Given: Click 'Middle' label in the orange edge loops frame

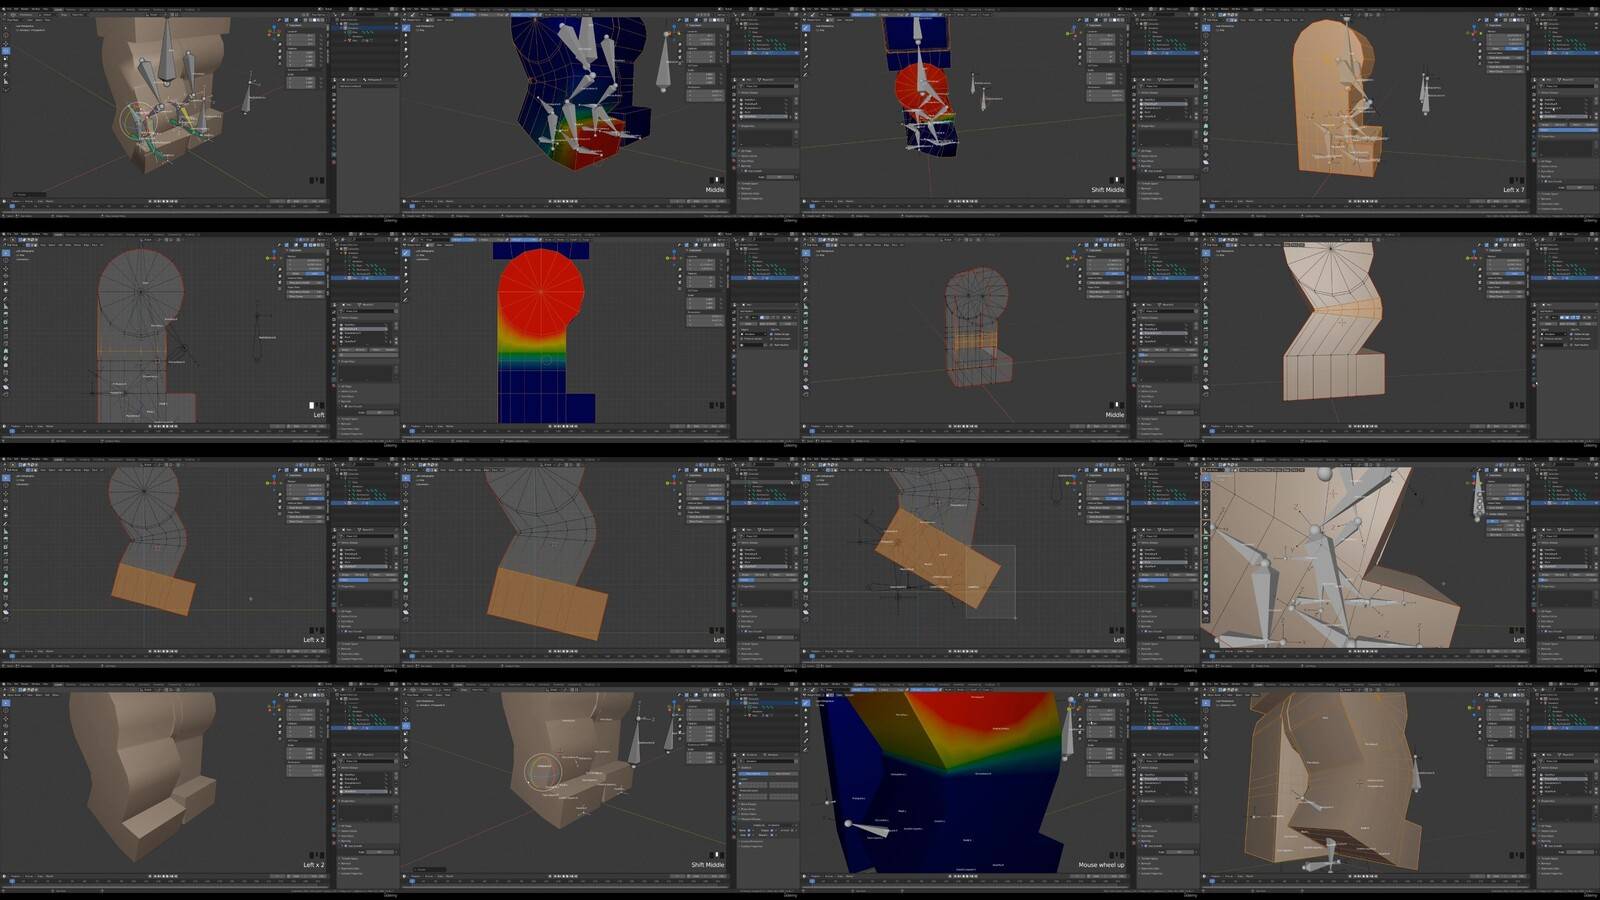Looking at the screenshot, I should pyautogui.click(x=1115, y=415).
